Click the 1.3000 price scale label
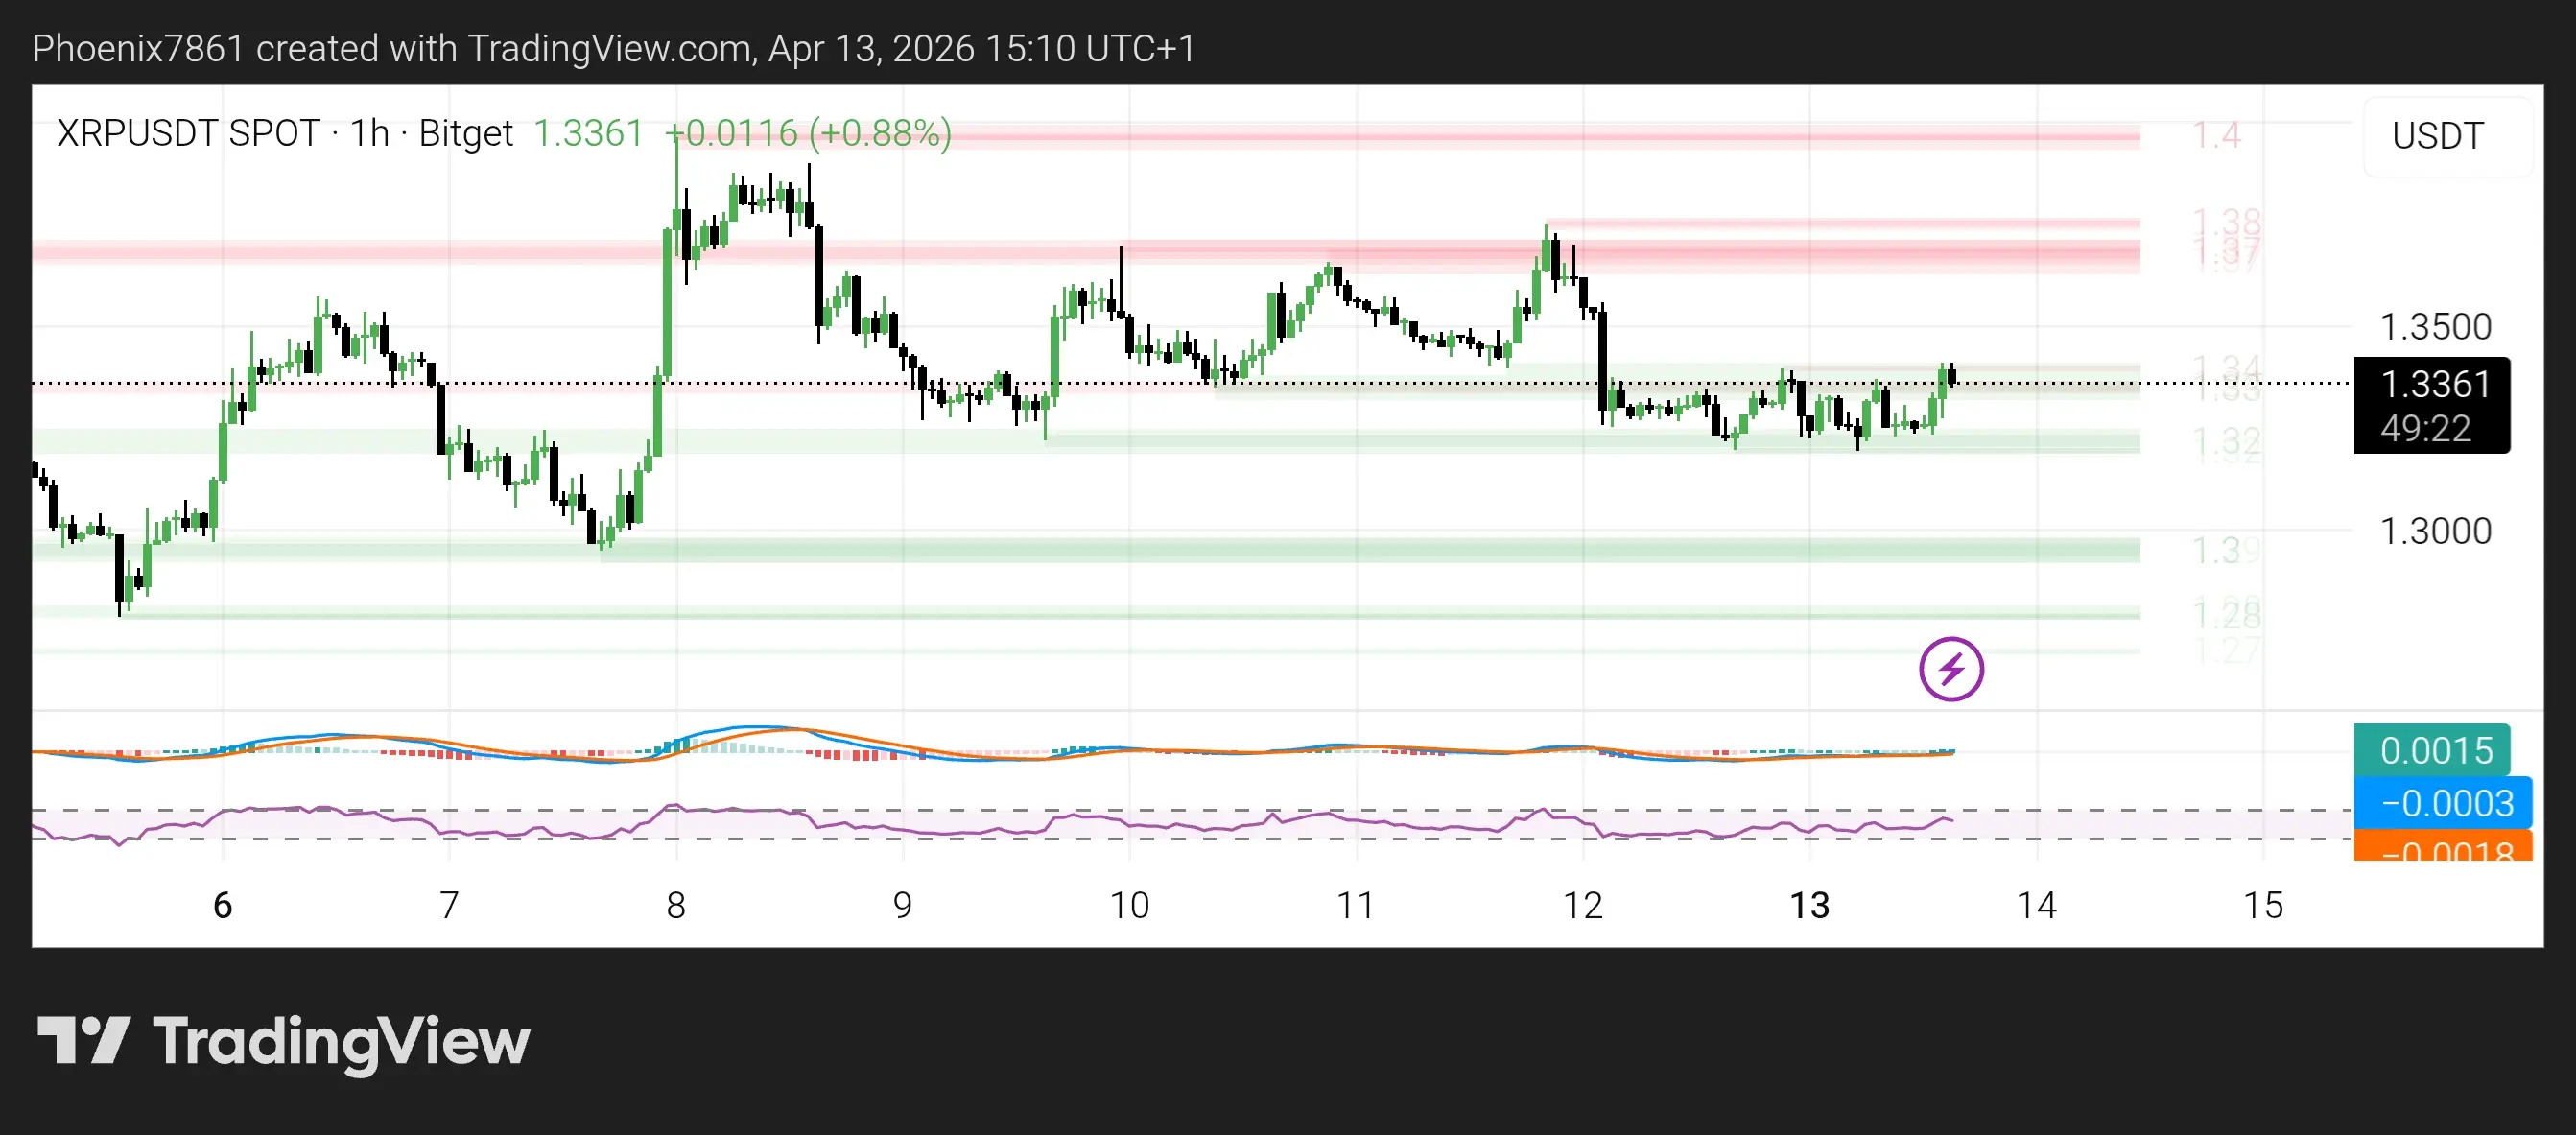The image size is (2576, 1135). pyautogui.click(x=2435, y=531)
